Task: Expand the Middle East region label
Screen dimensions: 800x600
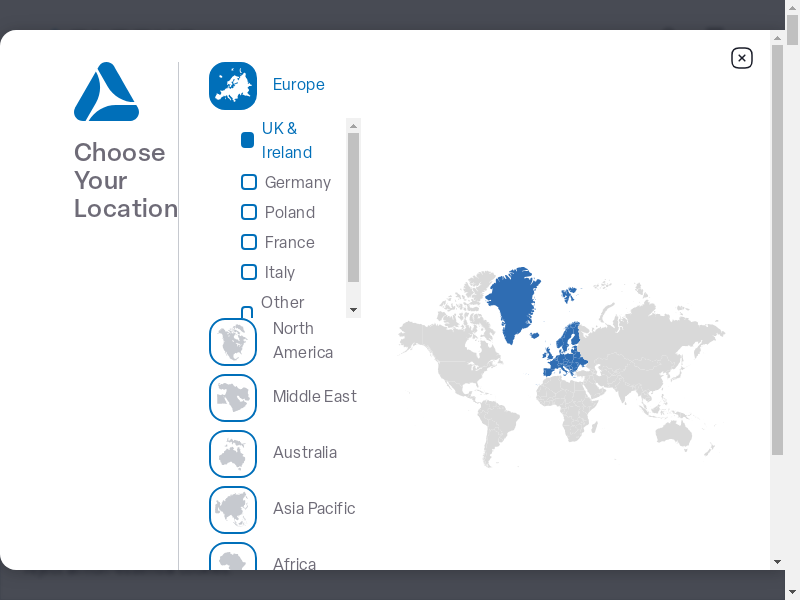Action: [314, 397]
